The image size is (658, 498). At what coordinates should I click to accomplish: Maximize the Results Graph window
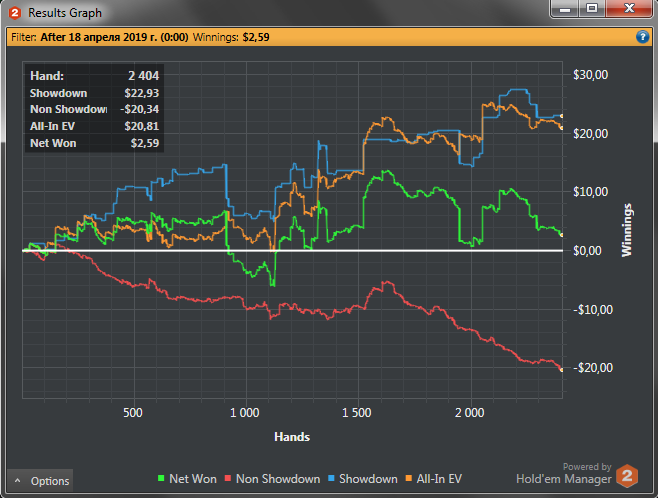point(592,8)
